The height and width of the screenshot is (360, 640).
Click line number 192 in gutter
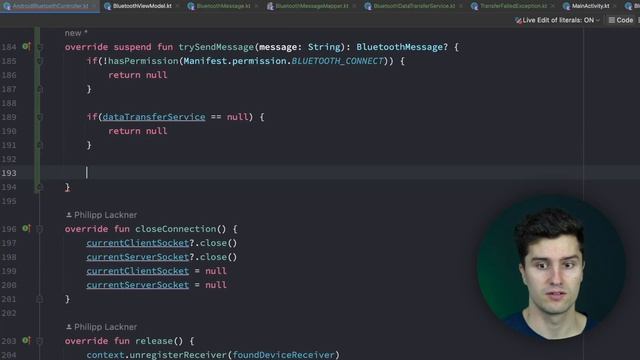(x=9, y=159)
